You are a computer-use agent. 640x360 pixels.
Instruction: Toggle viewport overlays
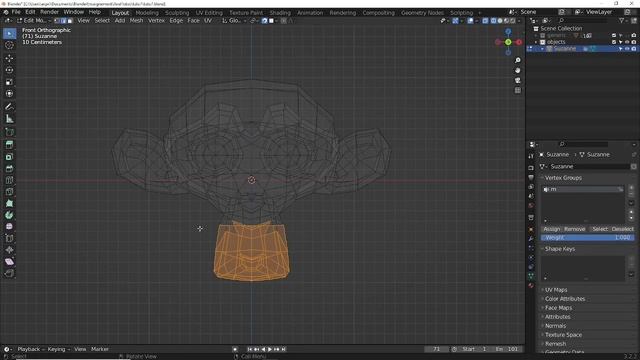tap(471, 20)
